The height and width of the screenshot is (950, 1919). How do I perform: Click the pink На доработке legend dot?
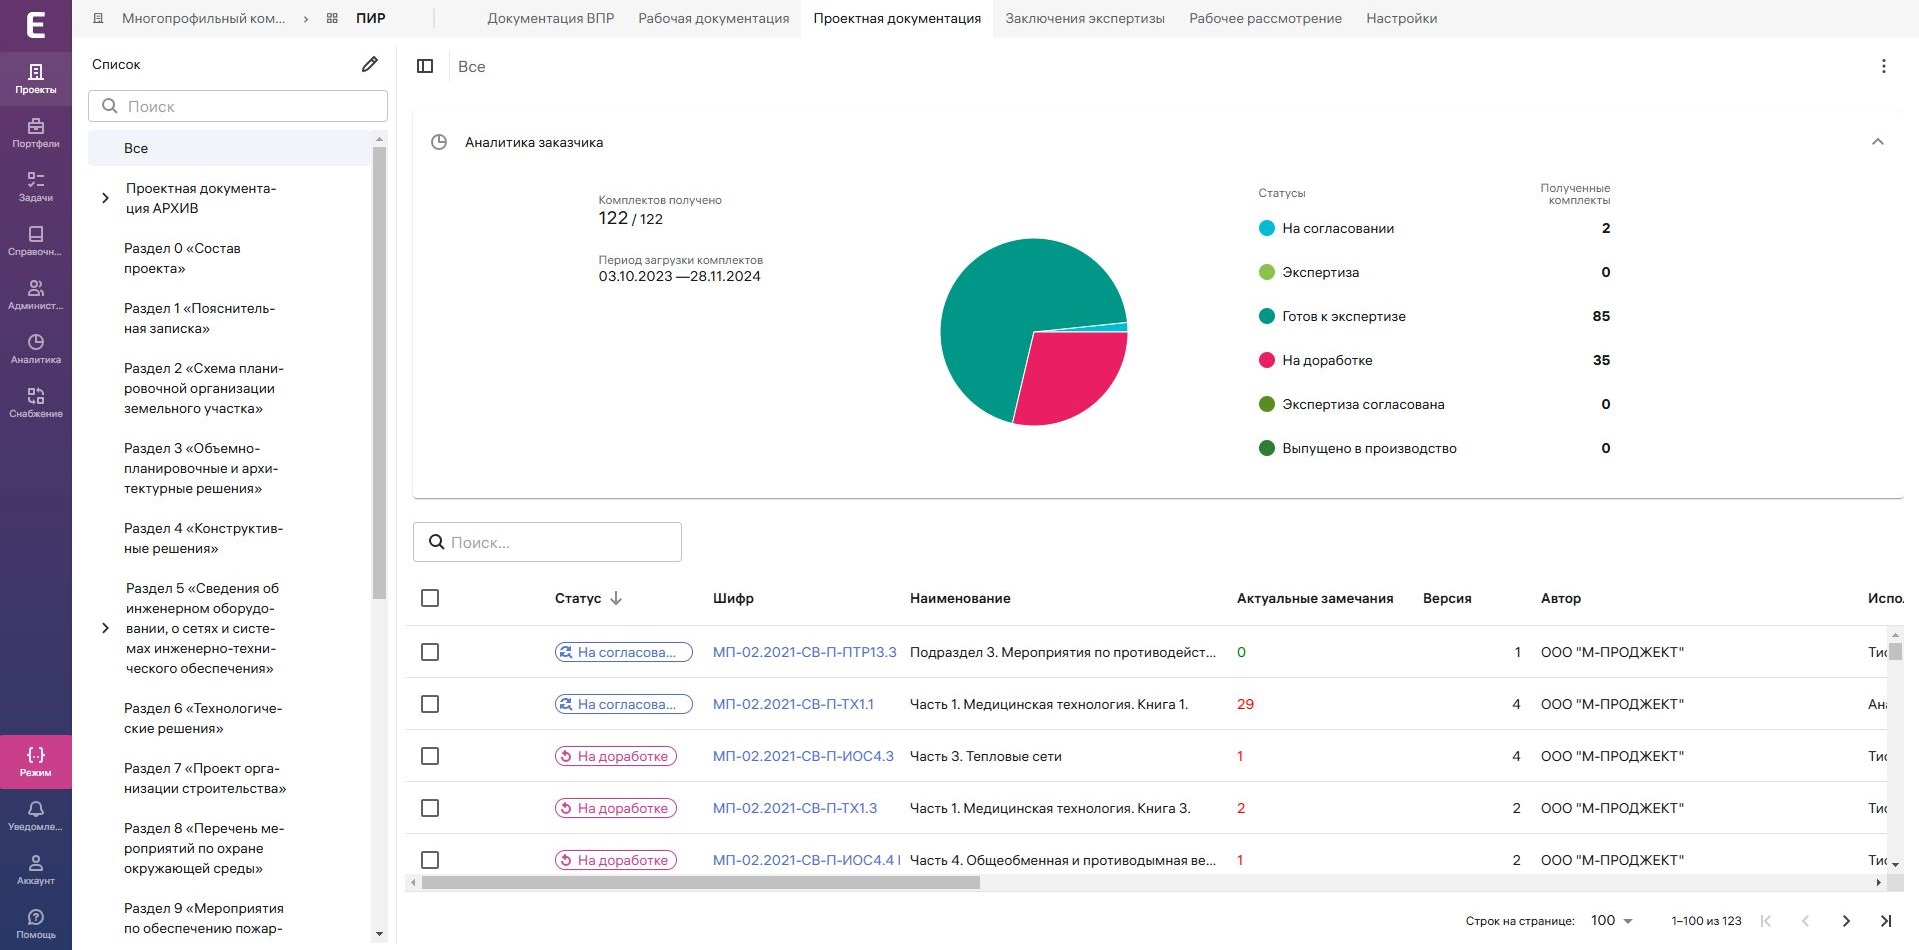tap(1266, 360)
